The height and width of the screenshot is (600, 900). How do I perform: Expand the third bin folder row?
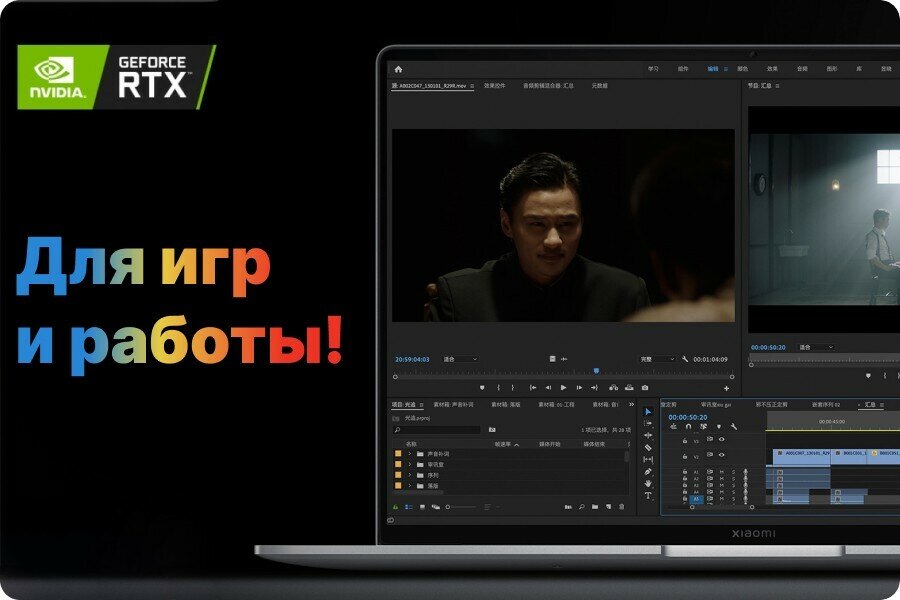pos(410,475)
